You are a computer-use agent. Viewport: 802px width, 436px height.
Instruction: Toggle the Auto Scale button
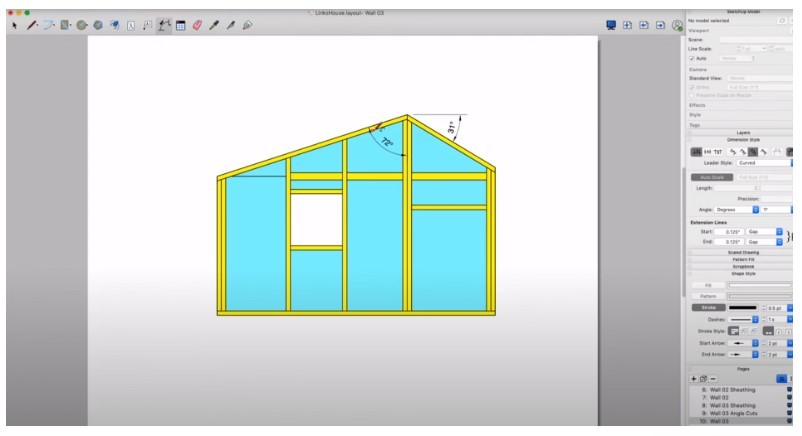pos(712,178)
